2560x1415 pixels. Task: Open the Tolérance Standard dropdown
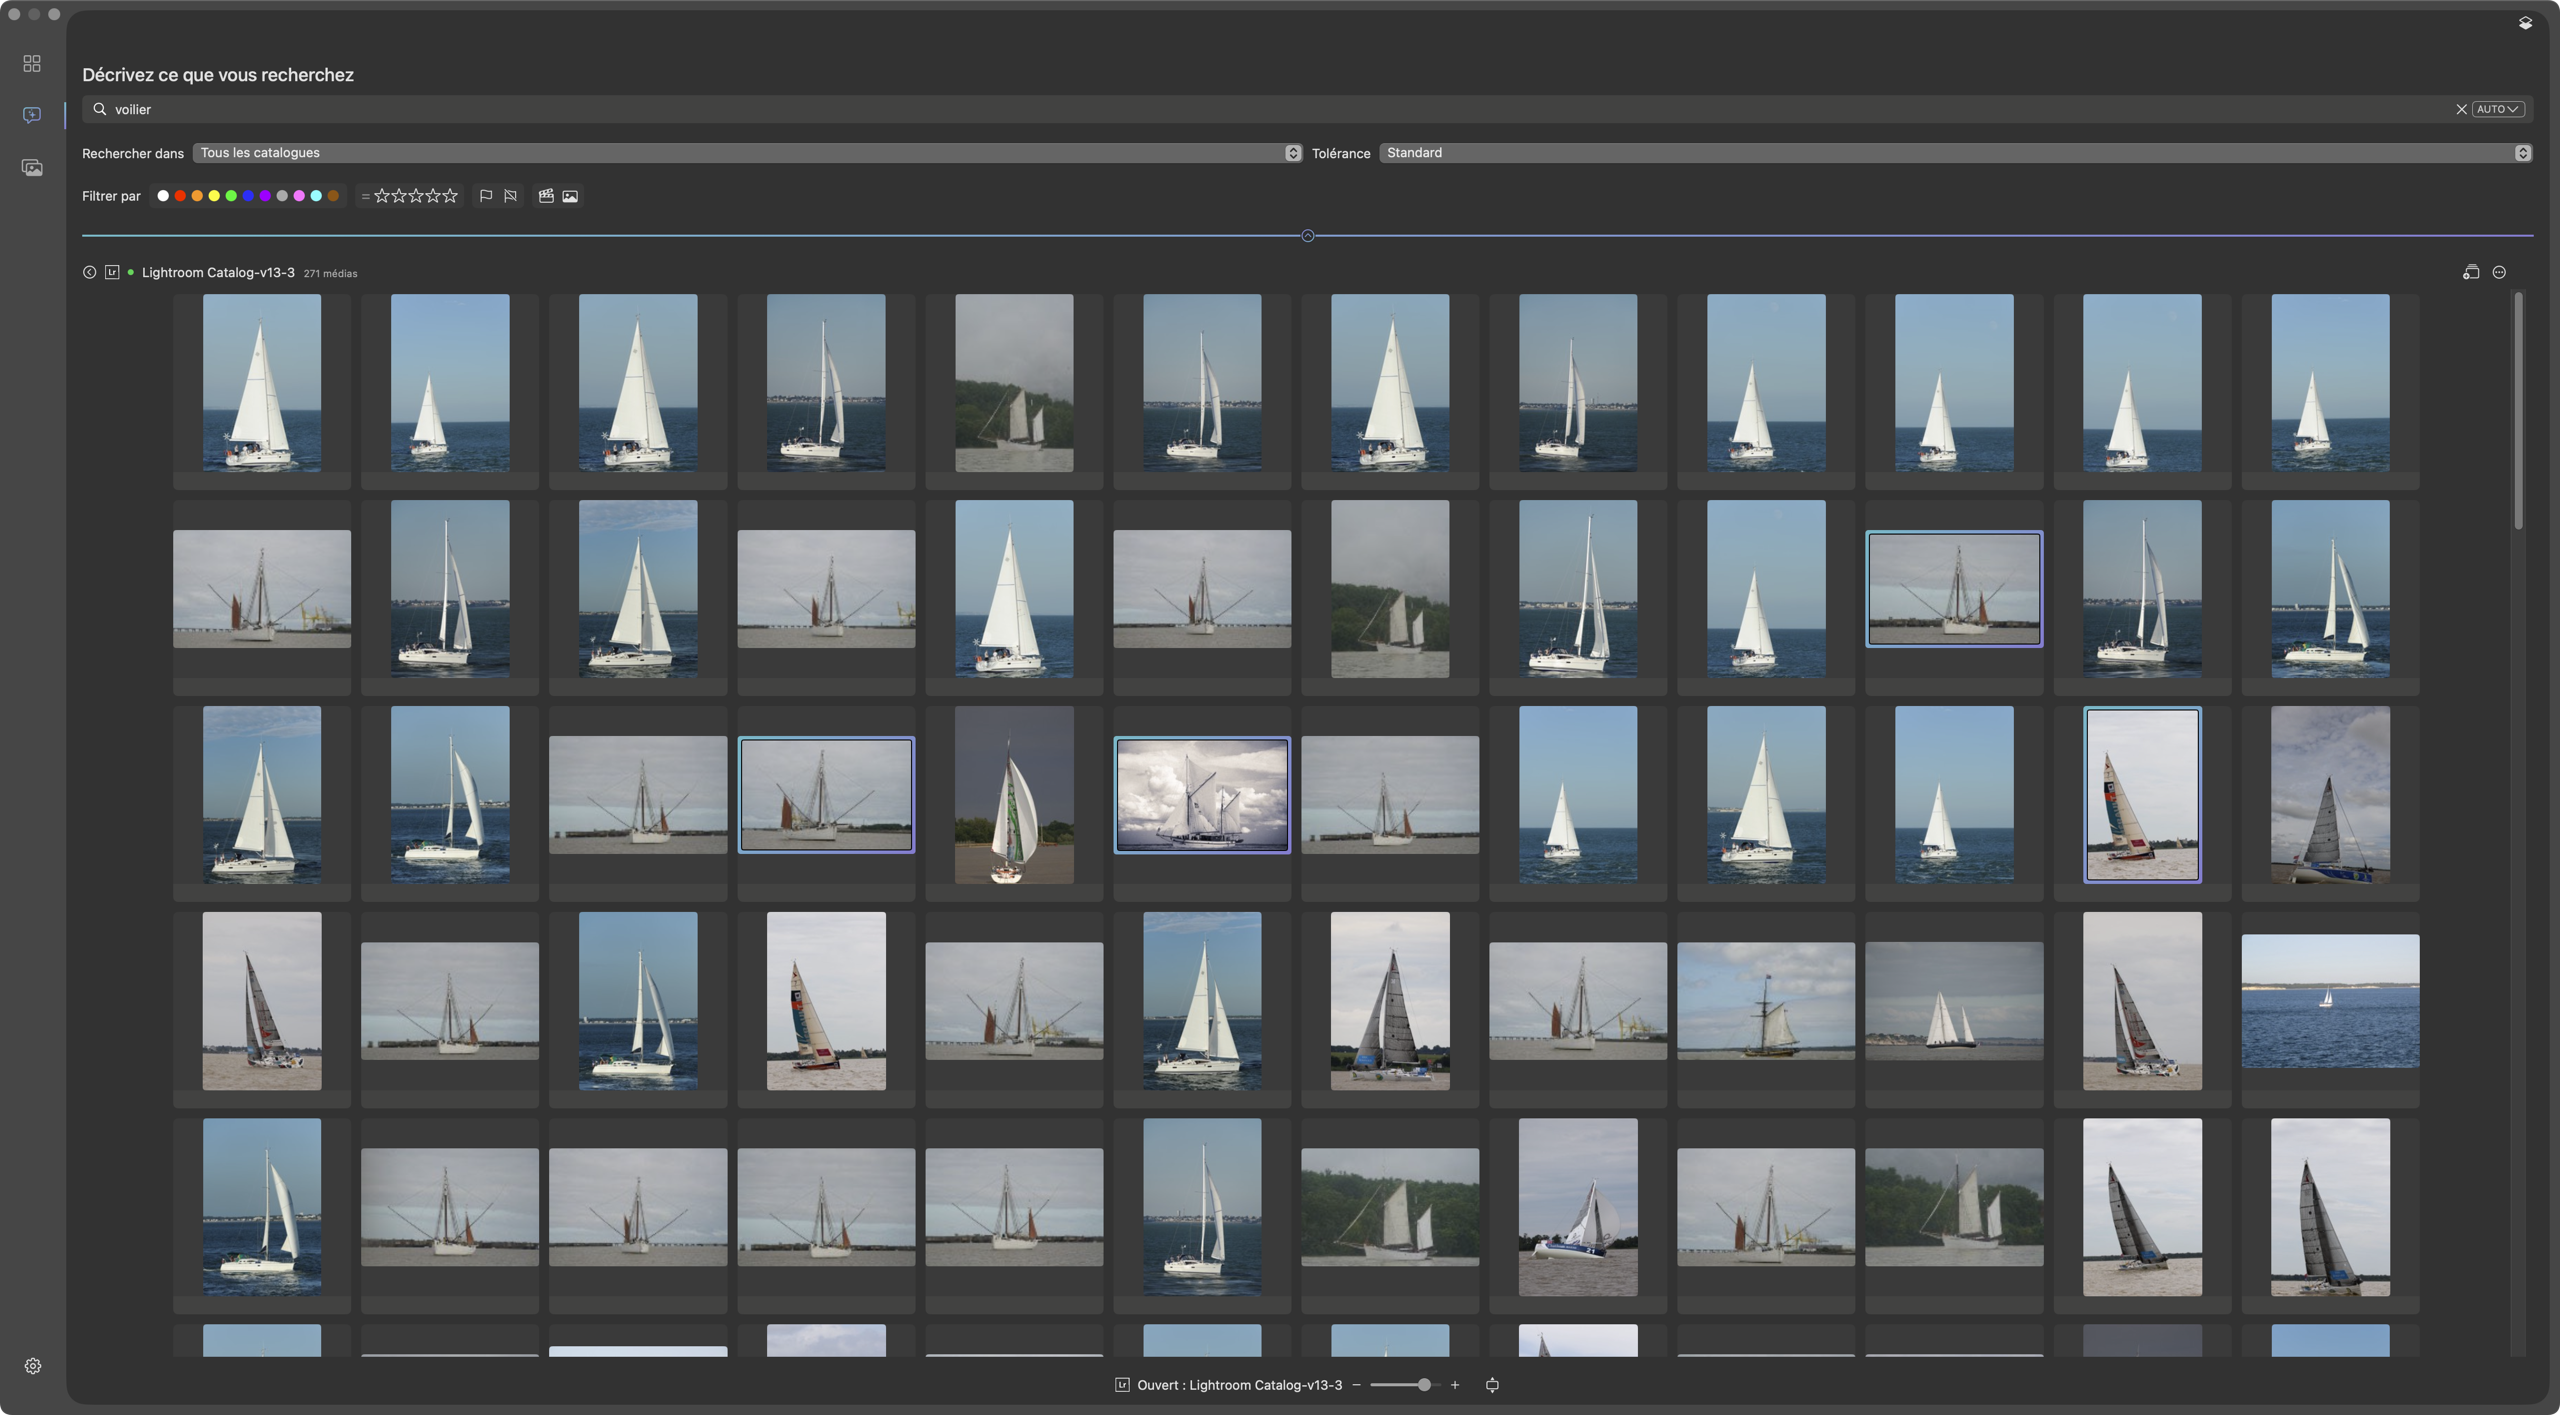click(1955, 153)
